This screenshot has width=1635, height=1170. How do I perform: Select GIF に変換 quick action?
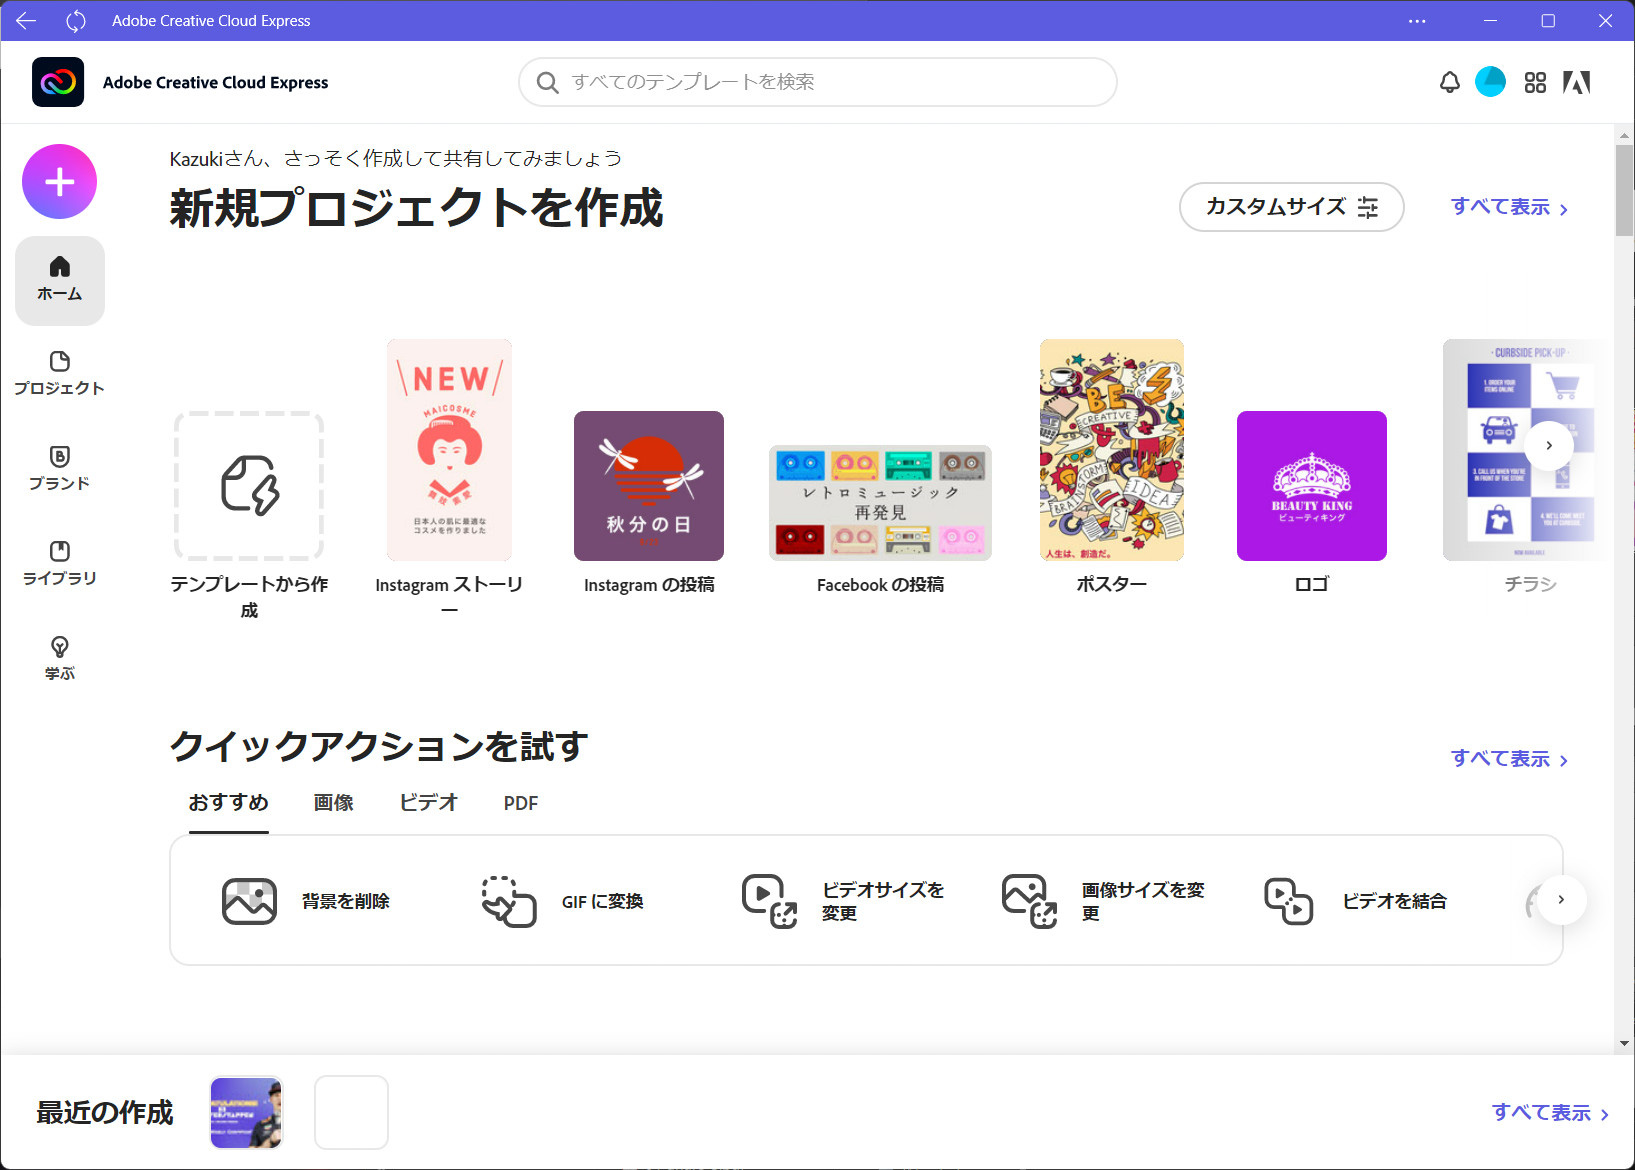click(562, 901)
